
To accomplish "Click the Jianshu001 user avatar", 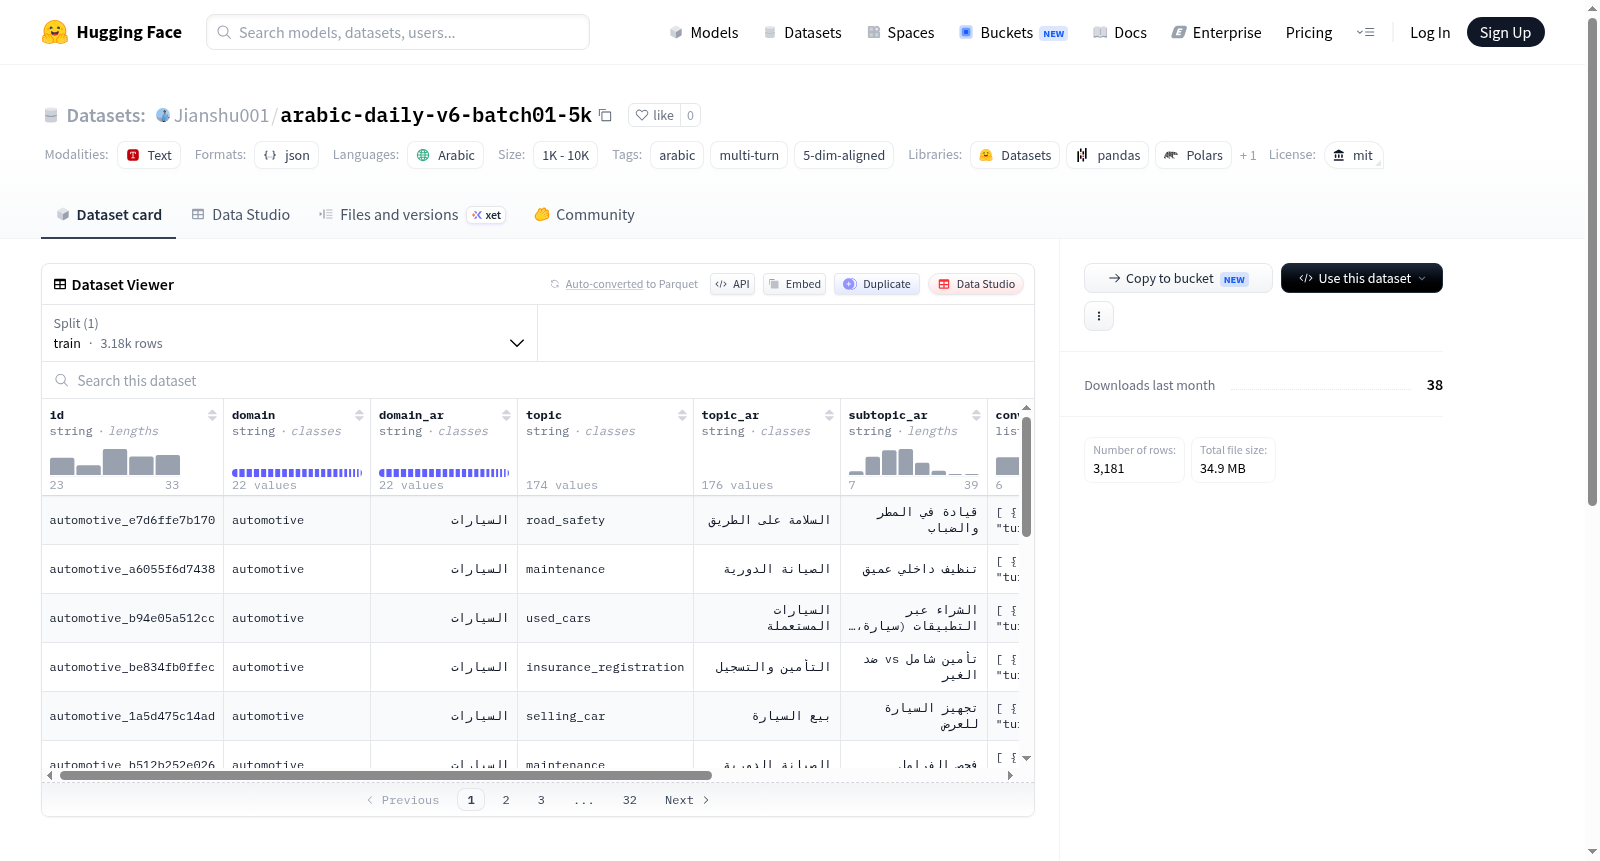I will click(163, 115).
